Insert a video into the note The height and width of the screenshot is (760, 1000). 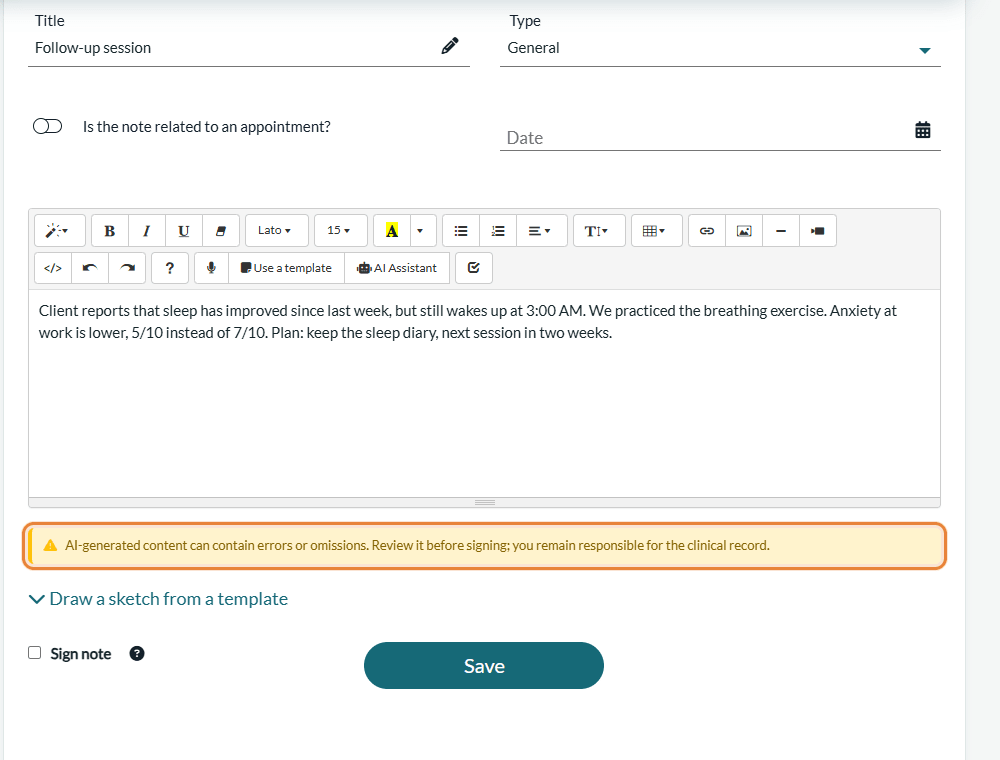[x=818, y=231]
